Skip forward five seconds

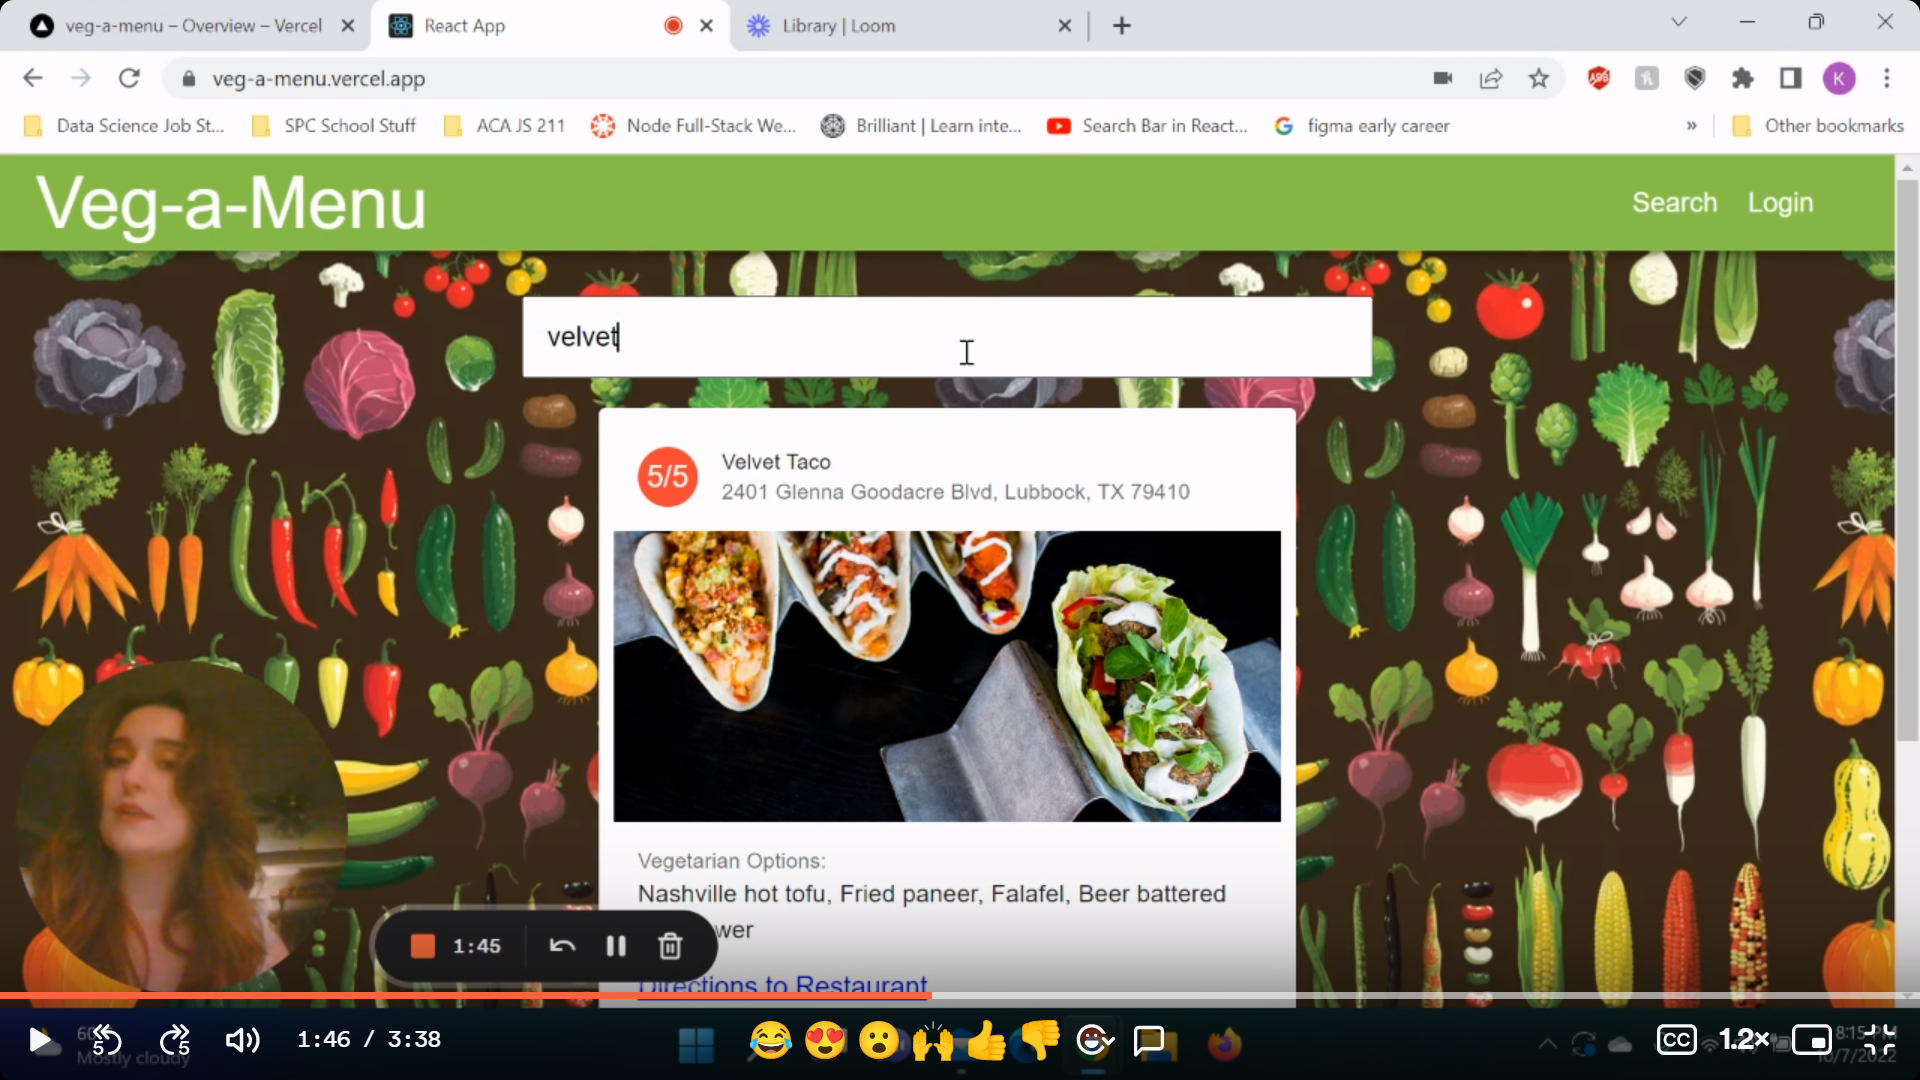tap(175, 1040)
